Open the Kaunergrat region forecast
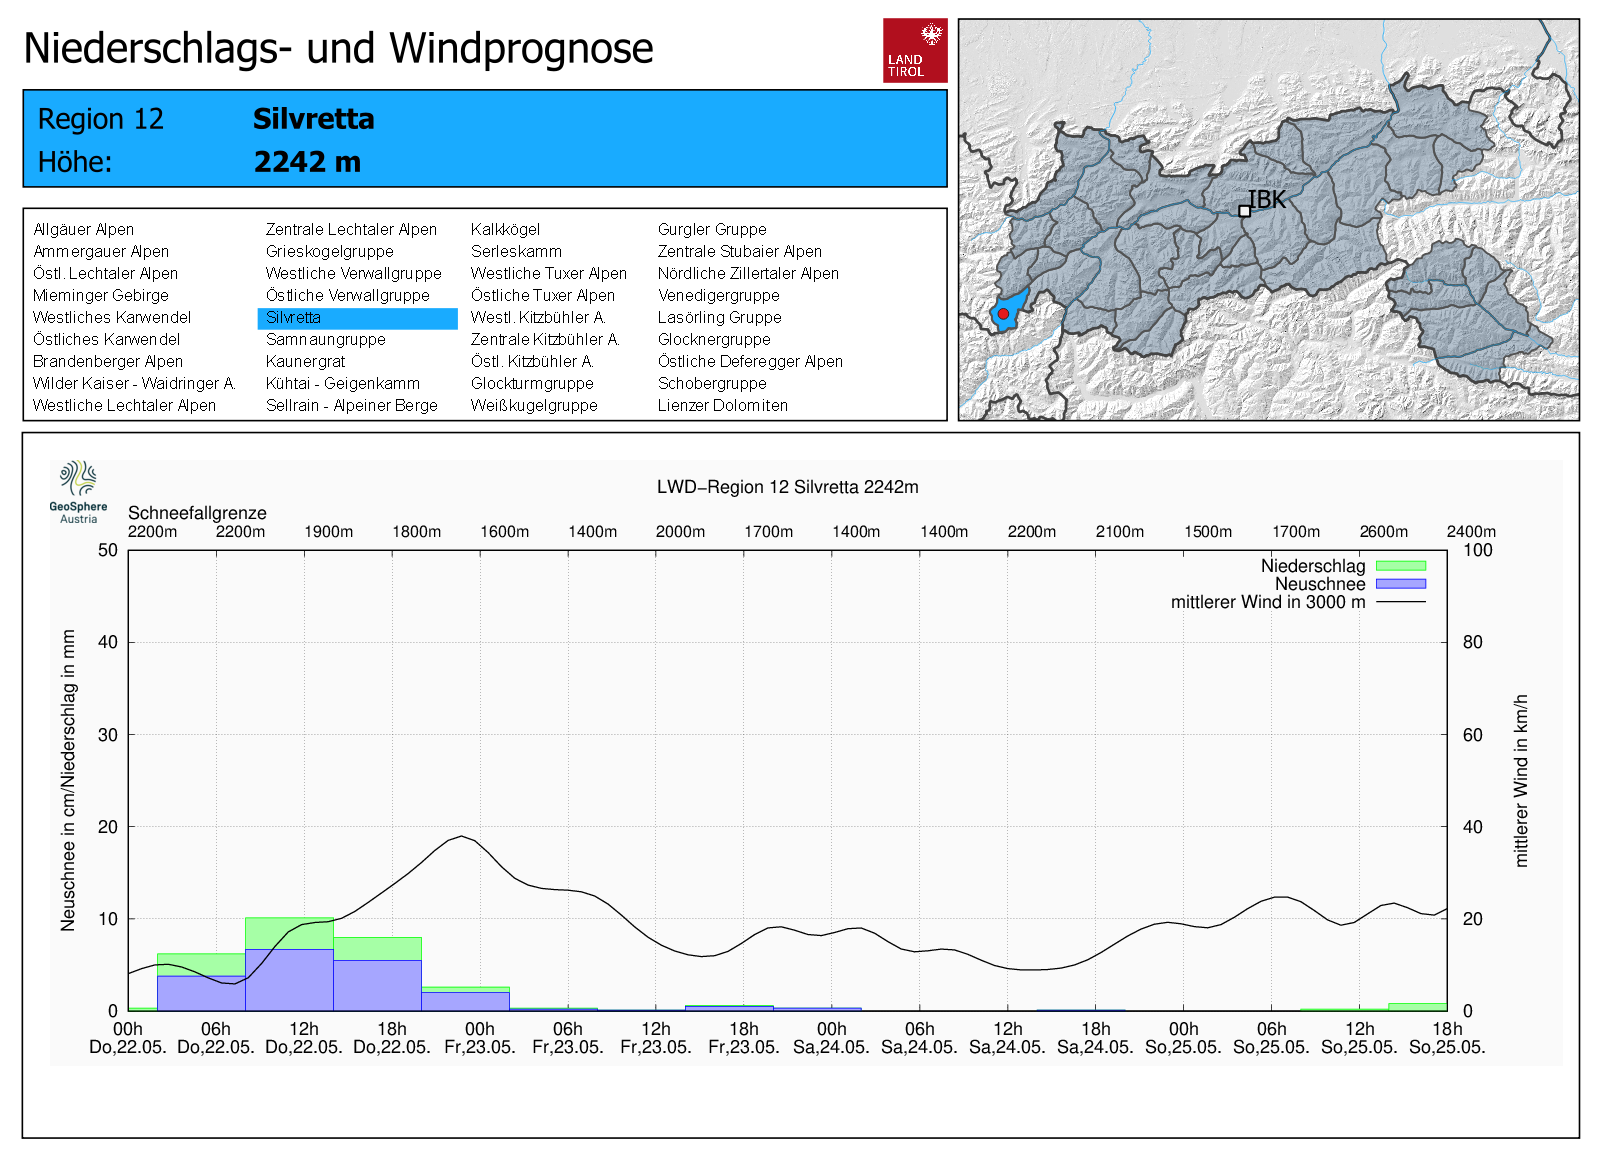The width and height of the screenshot is (1600, 1153). pos(305,362)
